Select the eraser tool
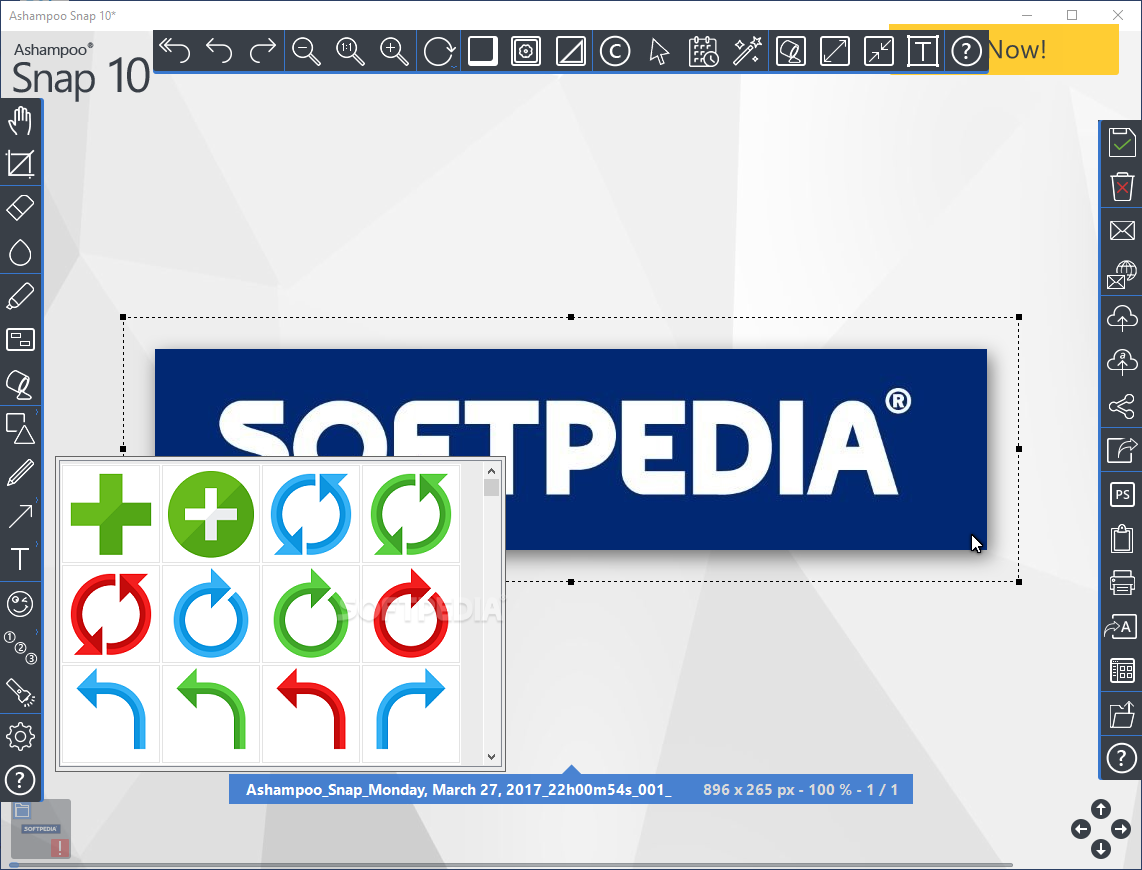The image size is (1142, 870). (20, 207)
